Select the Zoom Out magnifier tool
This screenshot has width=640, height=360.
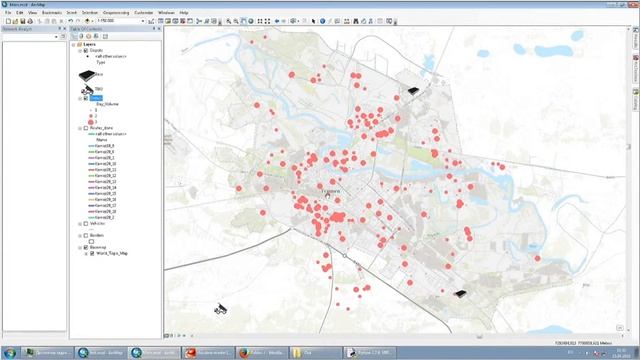coord(236,21)
